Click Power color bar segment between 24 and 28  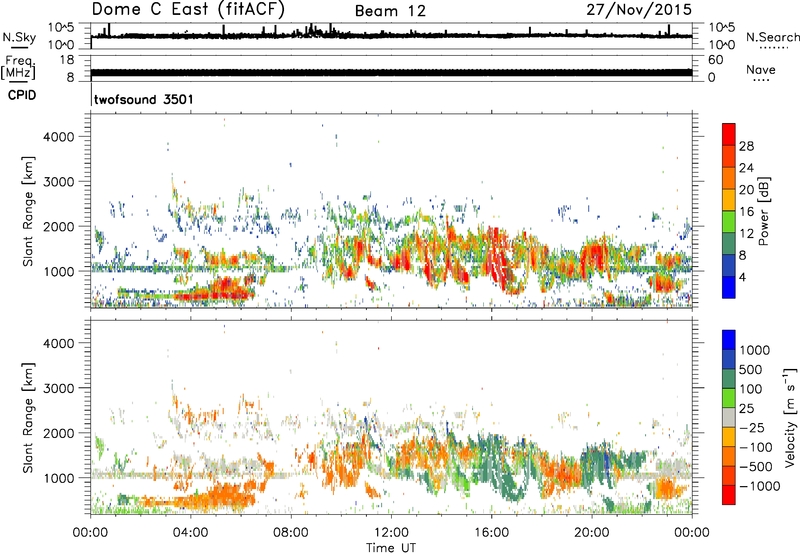tap(729, 156)
